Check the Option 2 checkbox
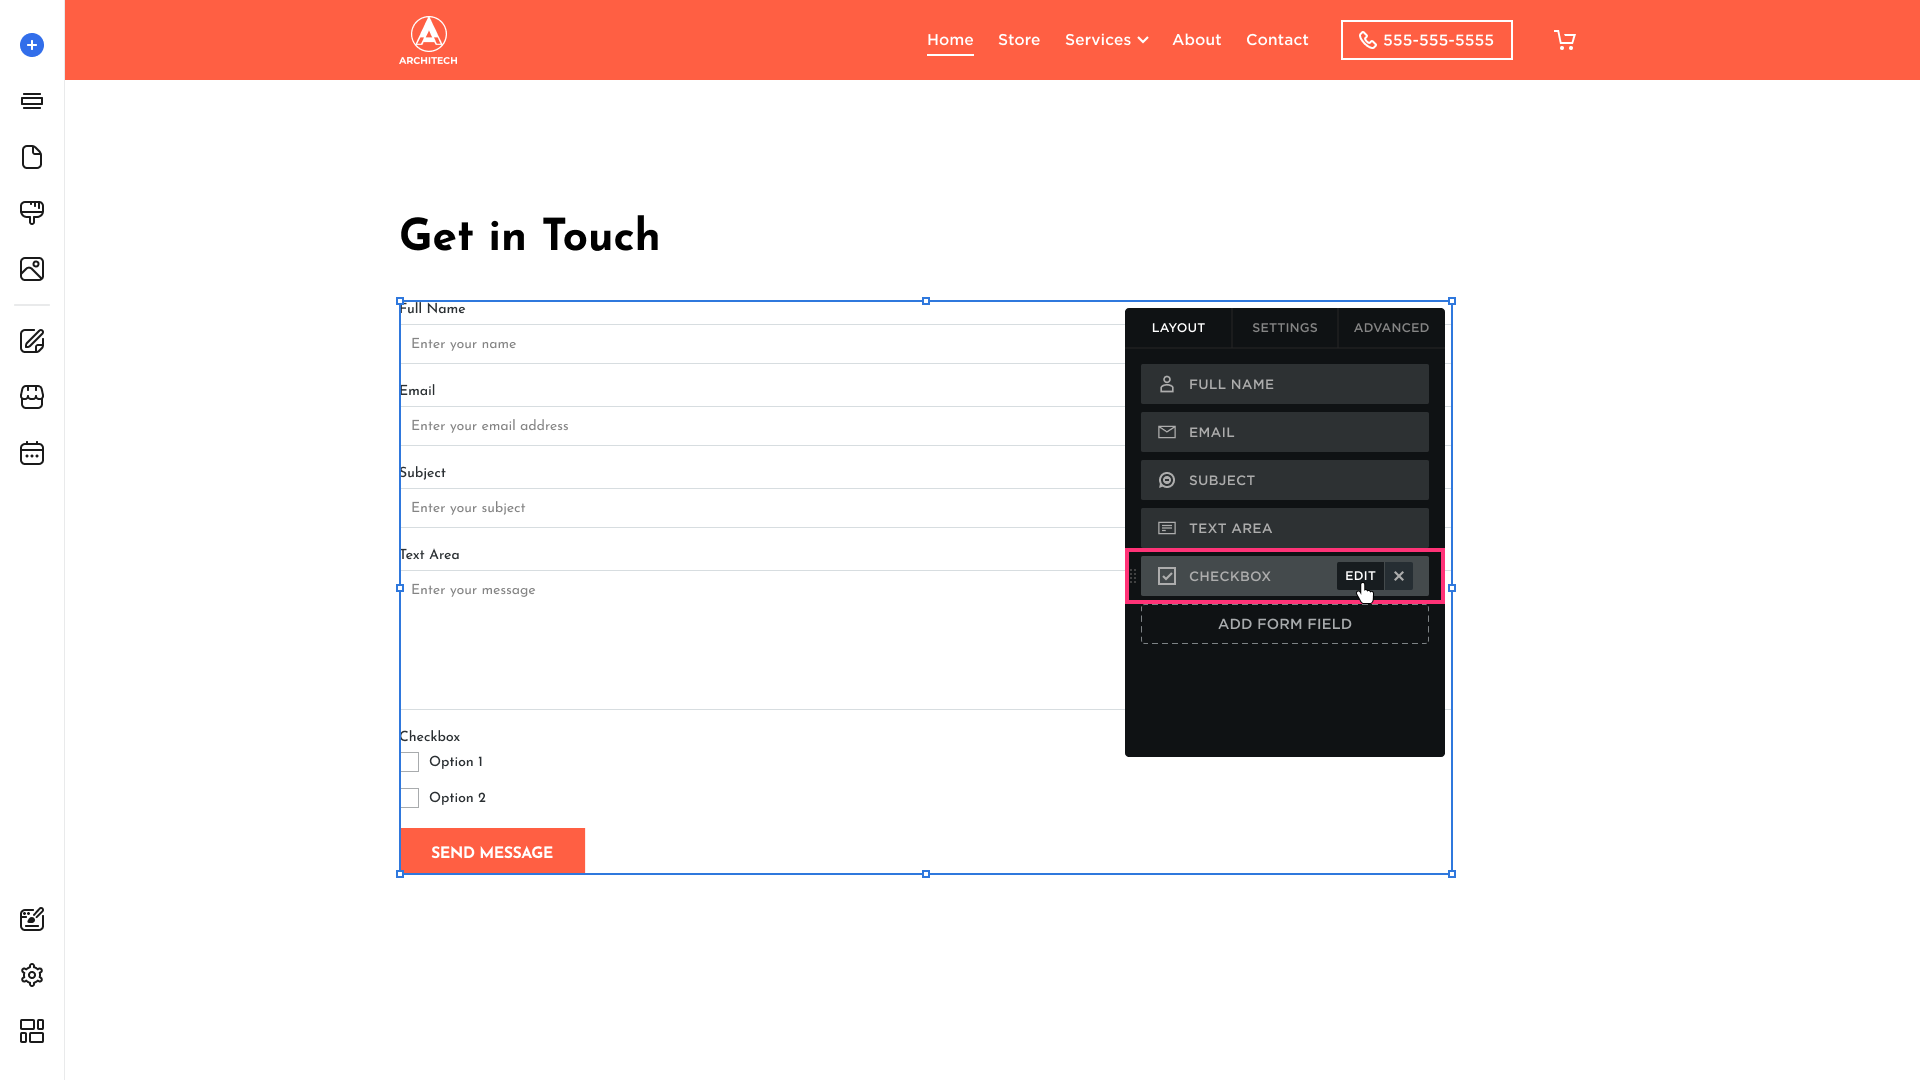1920x1080 pixels. coord(410,798)
